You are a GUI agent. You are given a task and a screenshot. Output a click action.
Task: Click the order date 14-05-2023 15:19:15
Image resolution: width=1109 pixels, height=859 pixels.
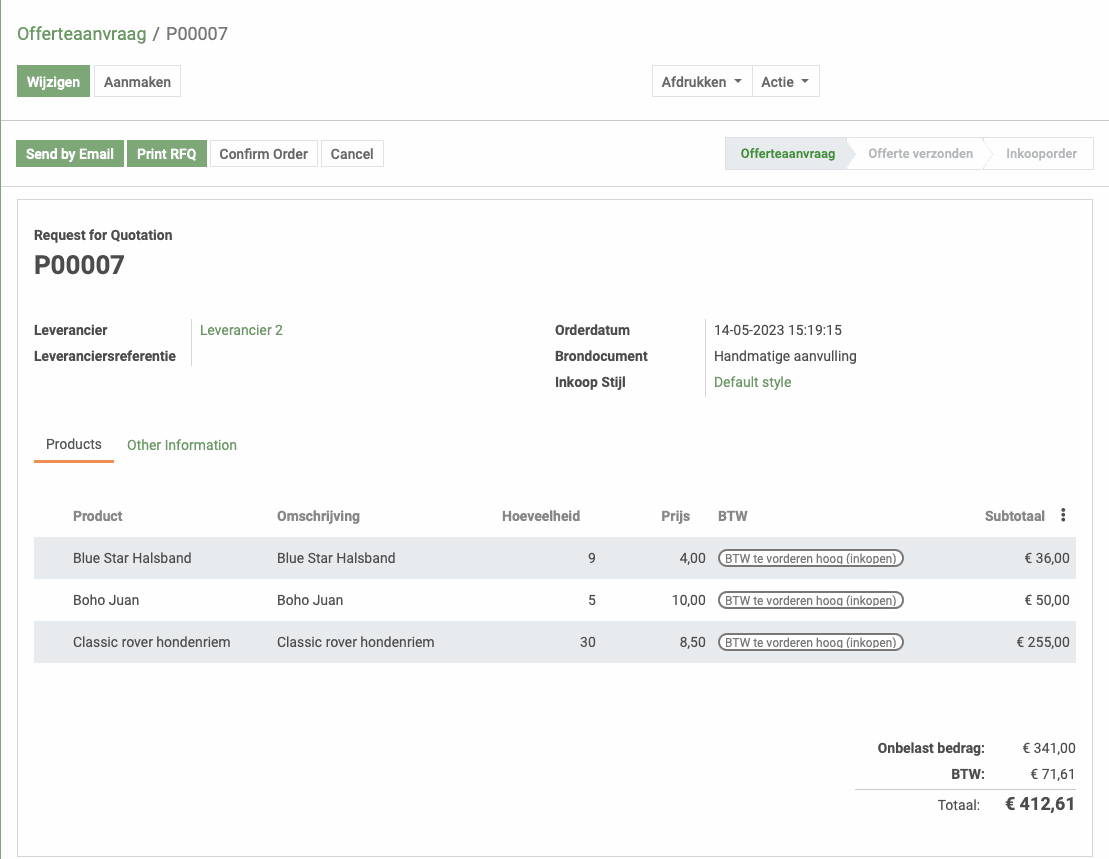point(778,330)
